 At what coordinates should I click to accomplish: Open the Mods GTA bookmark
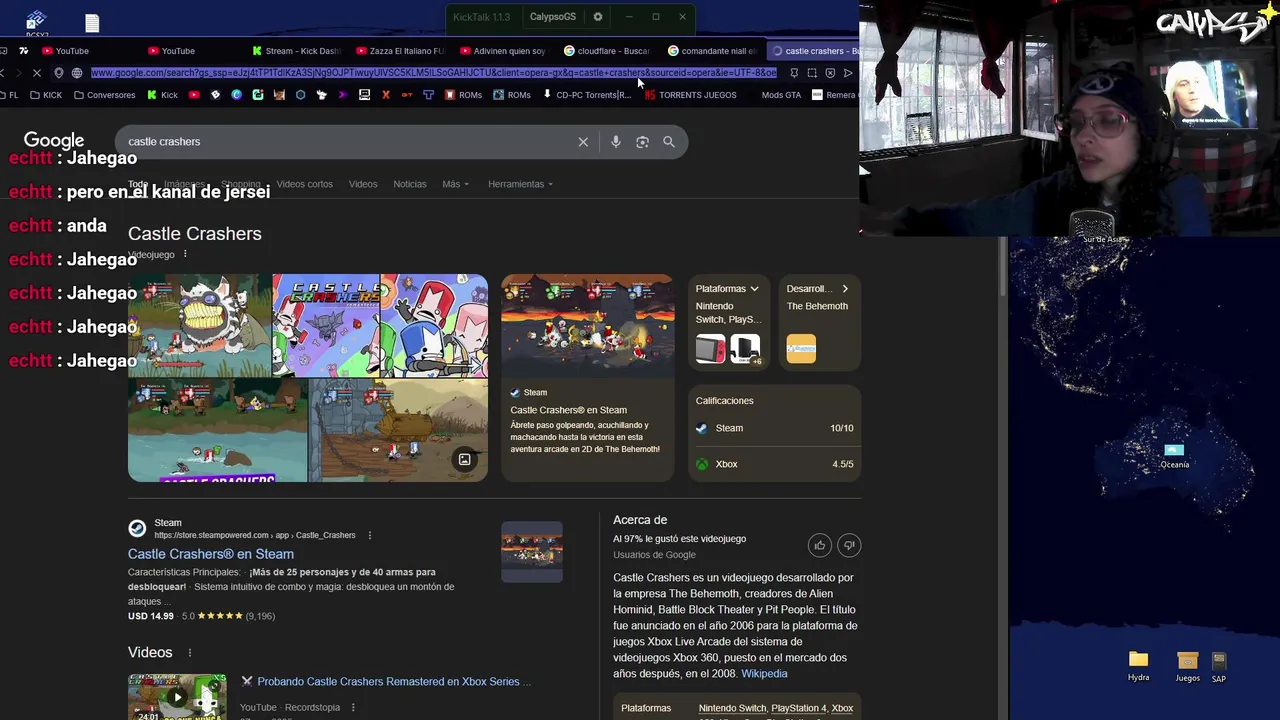point(781,95)
